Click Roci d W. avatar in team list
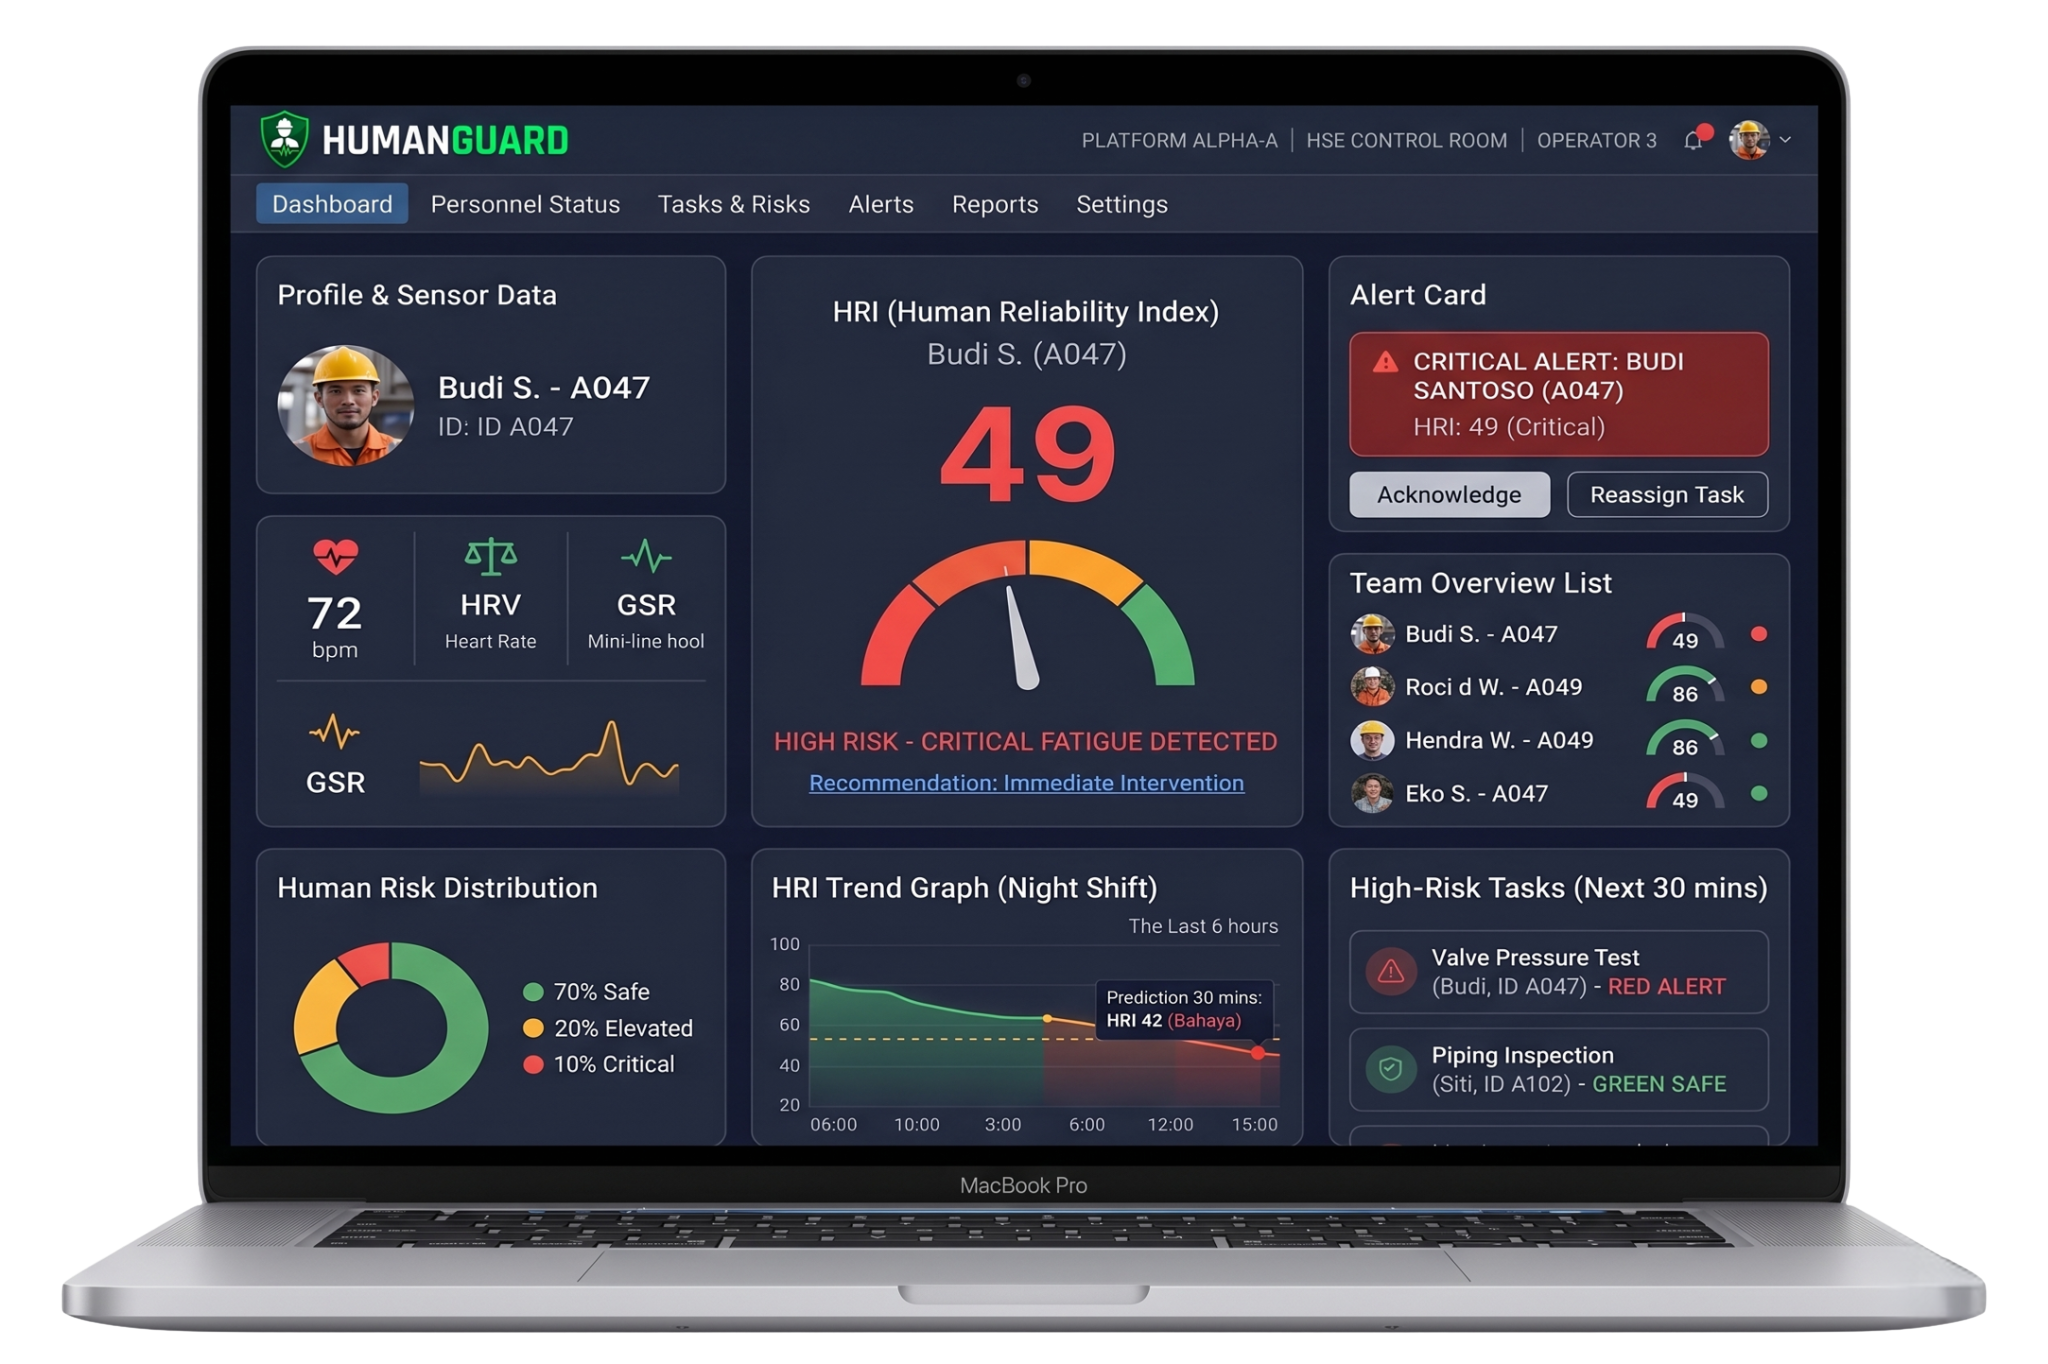 coord(1372,687)
